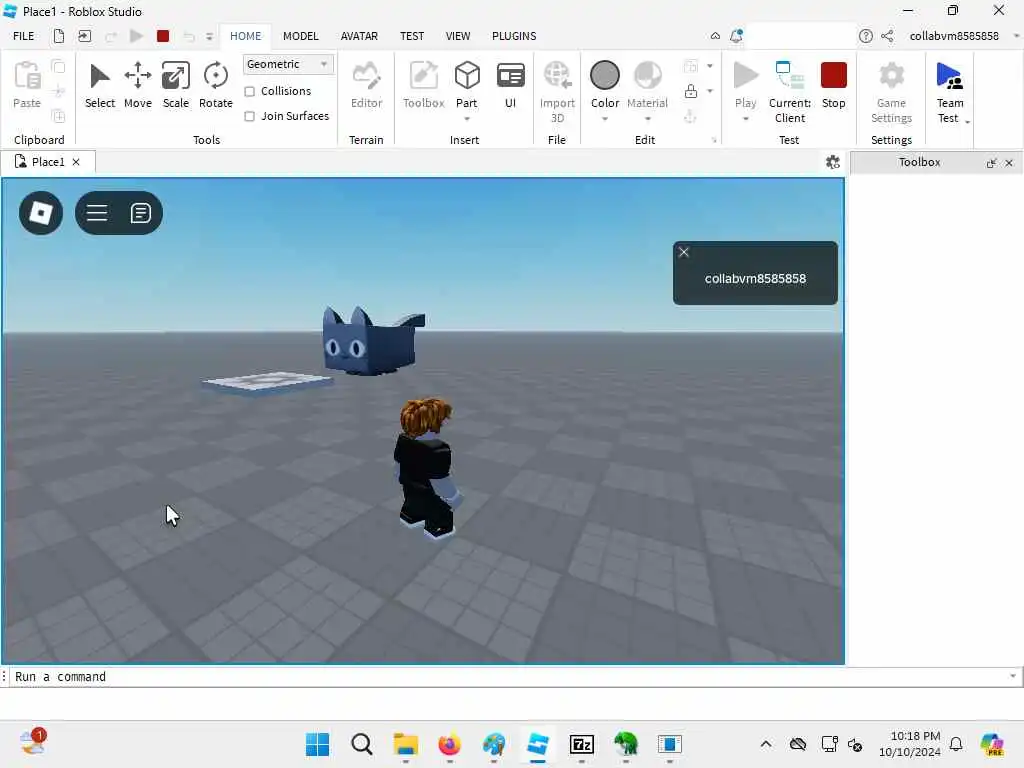Switch to the TEST ribbon tab
1024x768 pixels.
(x=412, y=36)
